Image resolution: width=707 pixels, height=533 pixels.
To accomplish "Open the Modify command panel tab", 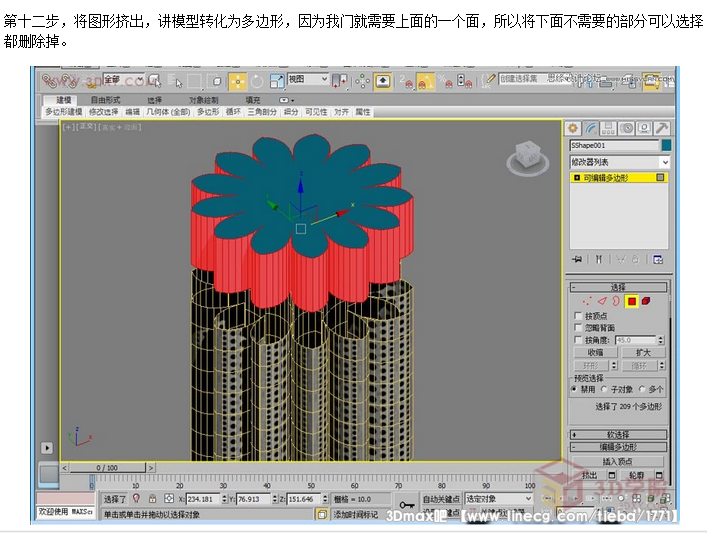I will pos(591,129).
